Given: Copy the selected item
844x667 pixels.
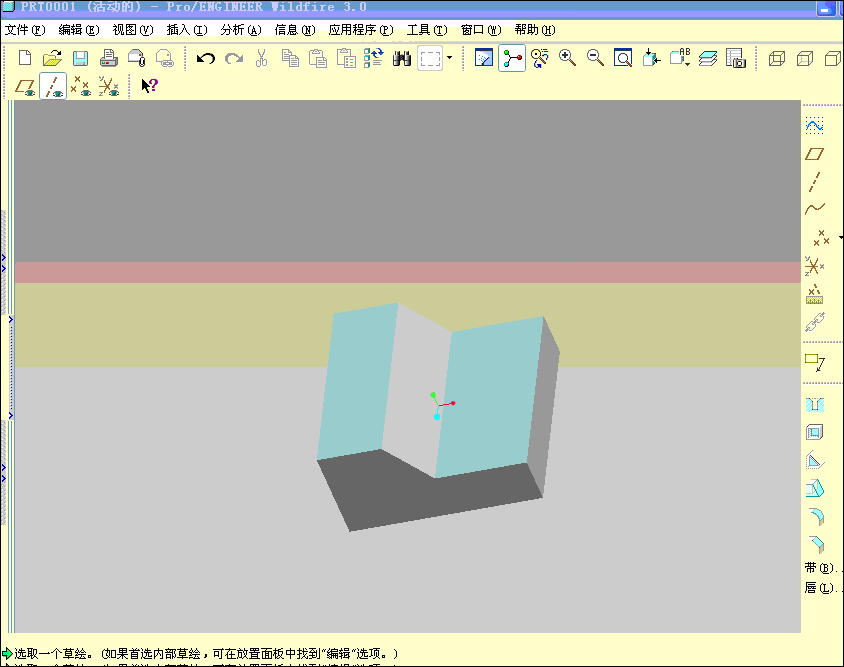Looking at the screenshot, I should 290,58.
